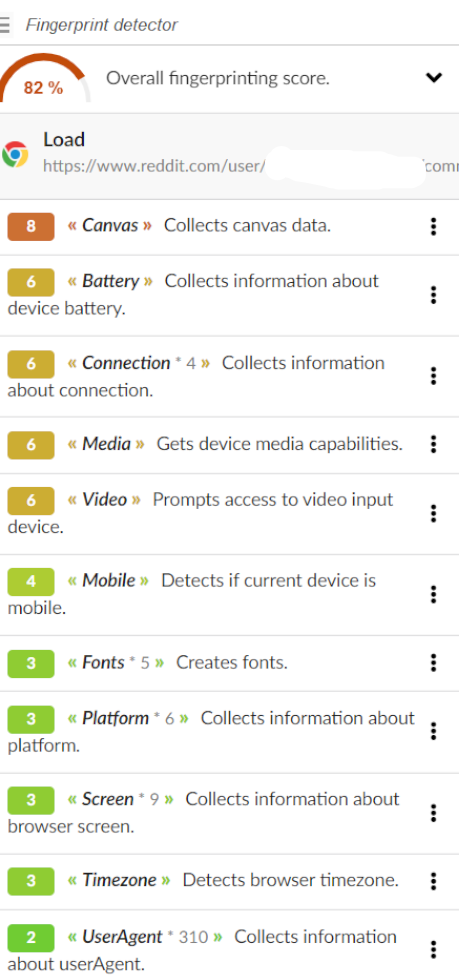
Task: Open the three-dot menu for Fonts
Action: click(433, 662)
